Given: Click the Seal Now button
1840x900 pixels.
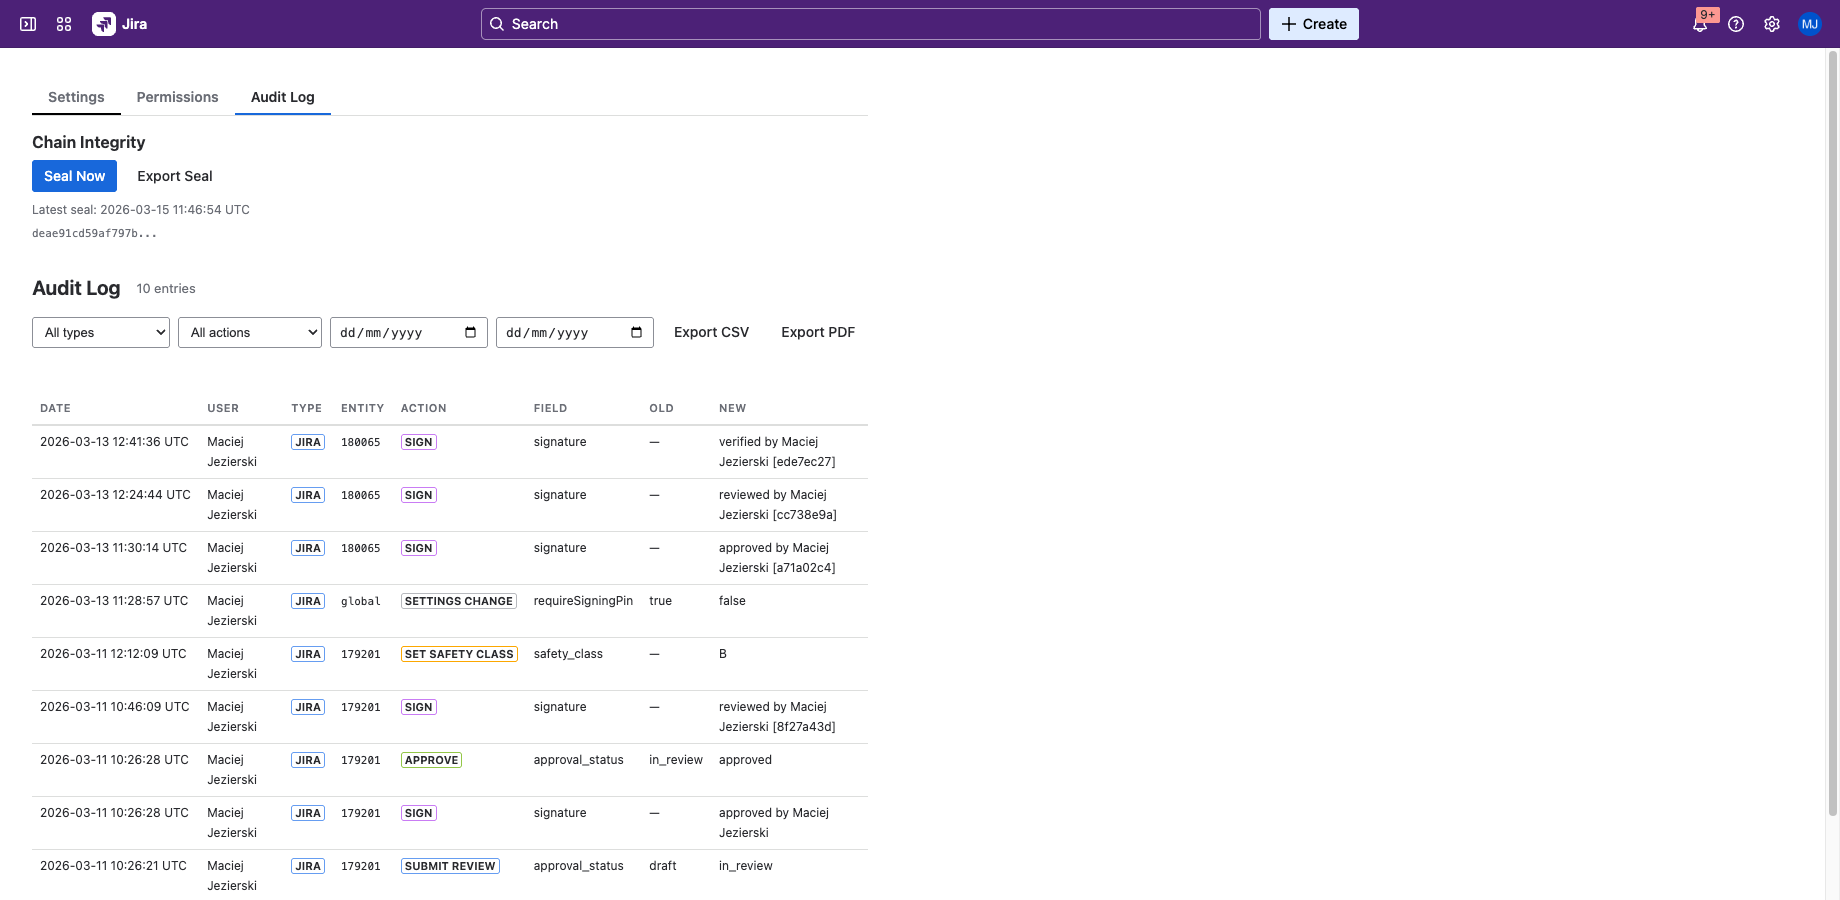Looking at the screenshot, I should pos(74,176).
